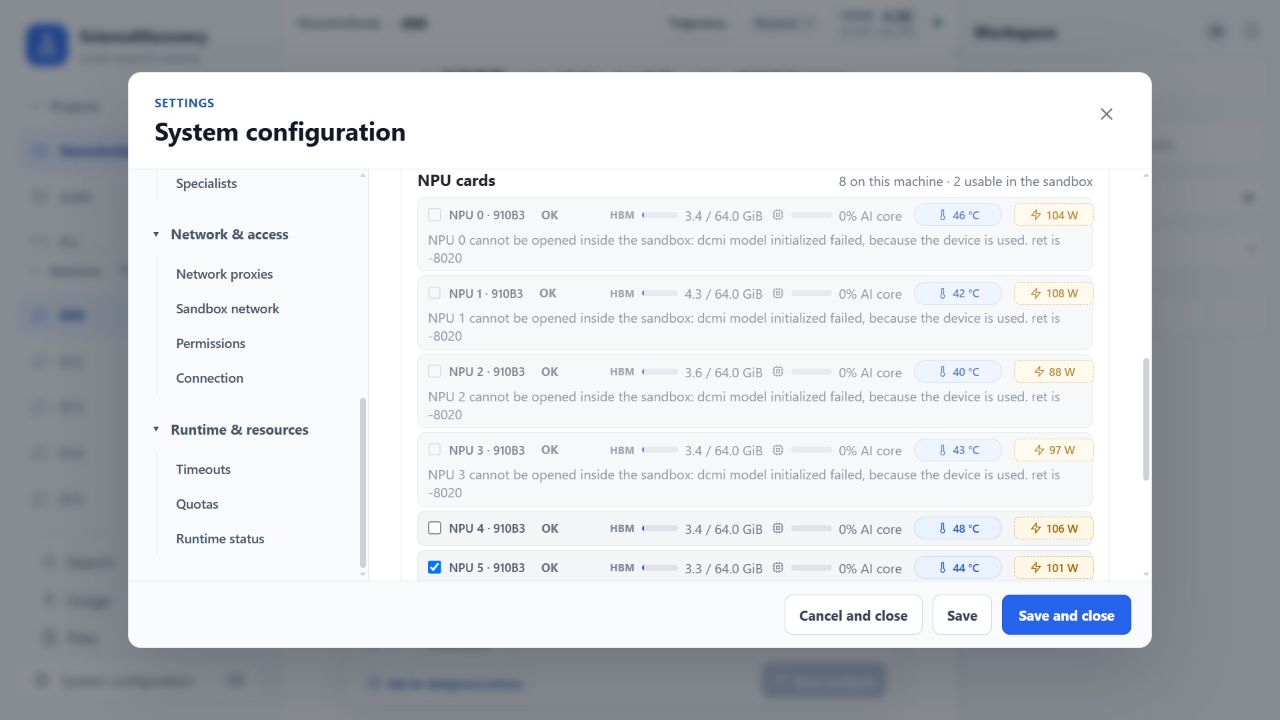Close the System configuration dialog
Image resolution: width=1280 pixels, height=720 pixels.
pyautogui.click(x=1106, y=114)
